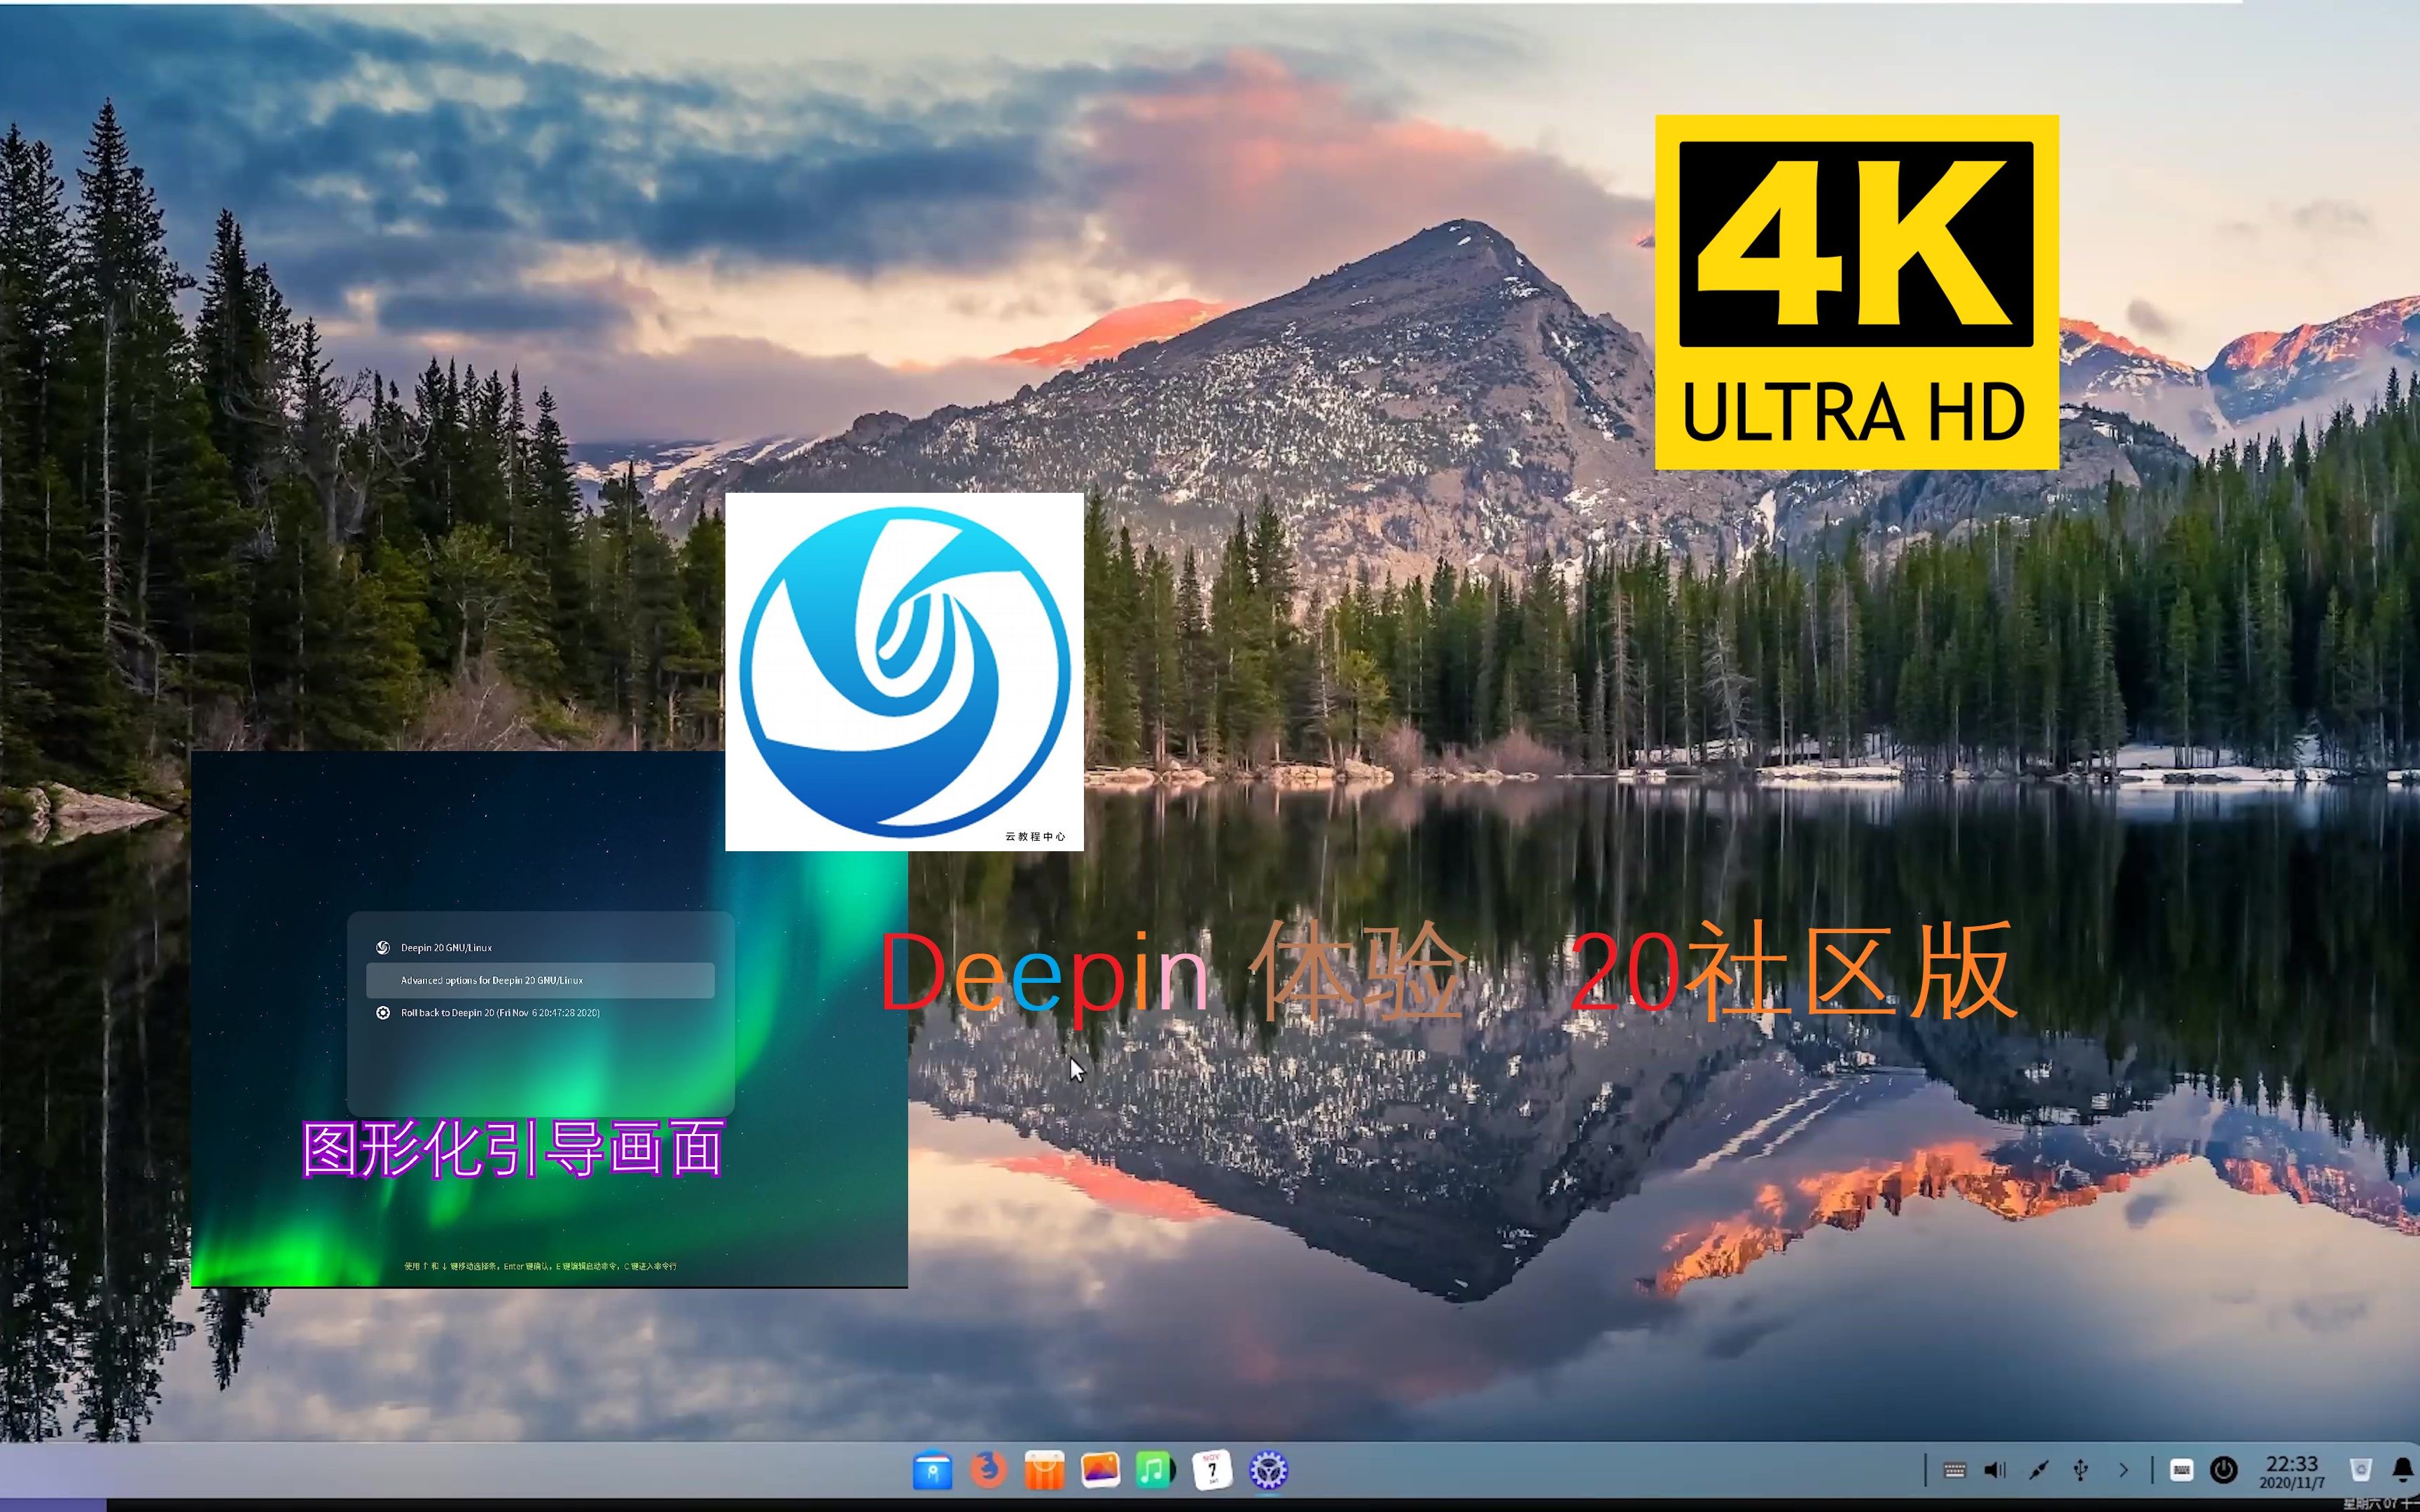Screen dimensions: 2420x1512
Task: Open the Calendar dock icon showing 7
Action: (1212, 1471)
